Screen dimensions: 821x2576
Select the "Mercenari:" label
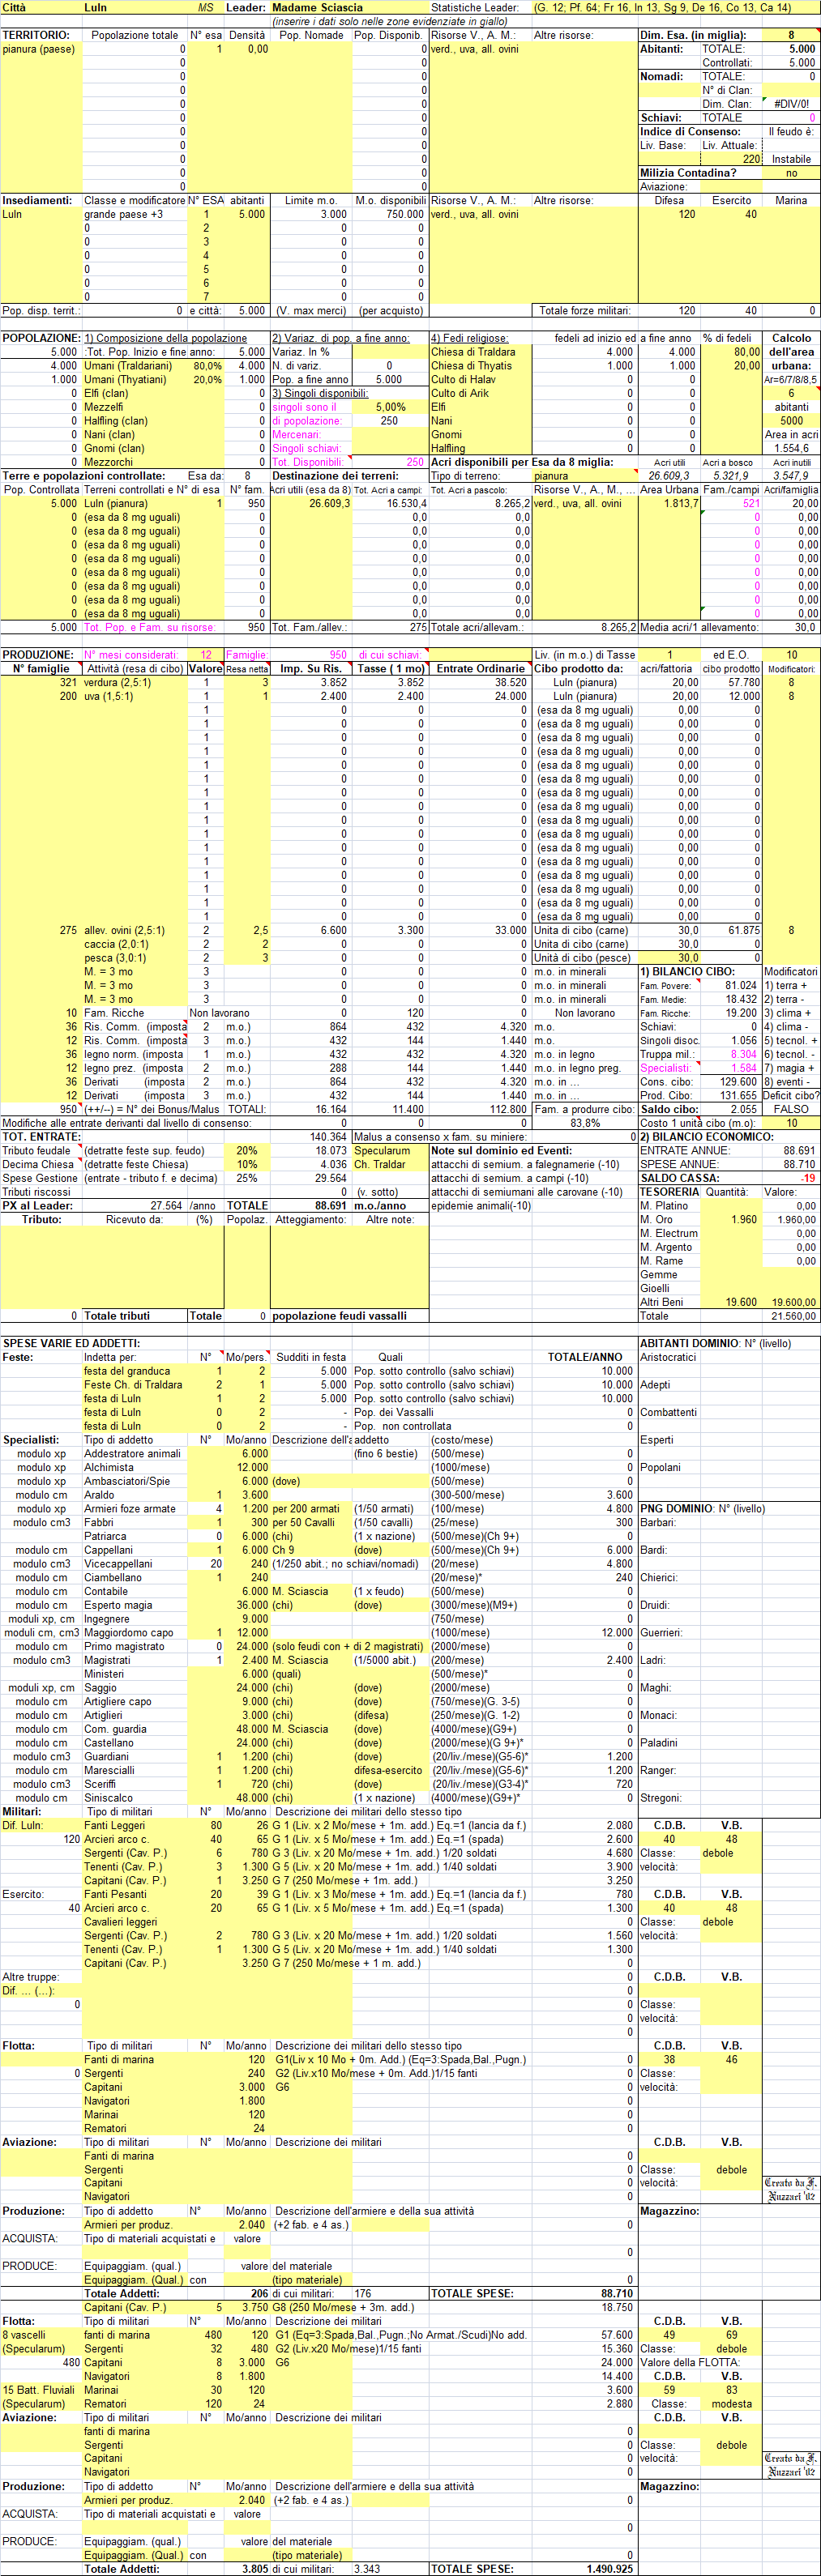pyautogui.click(x=296, y=435)
